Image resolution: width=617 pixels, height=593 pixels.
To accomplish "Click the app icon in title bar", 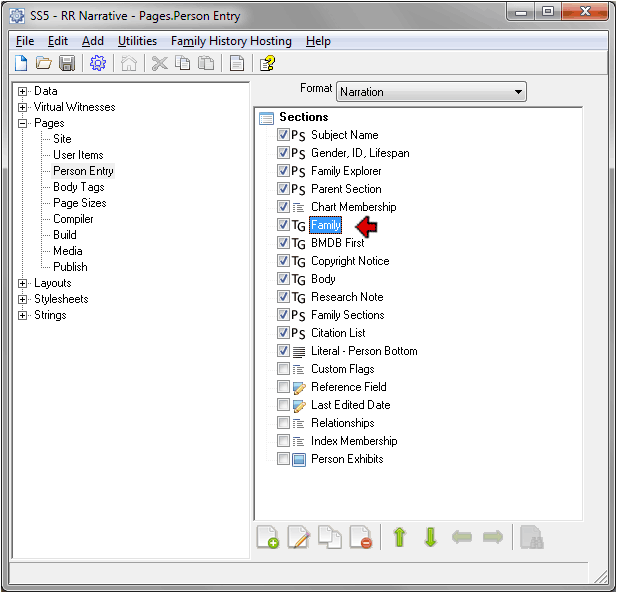I will (x=17, y=16).
